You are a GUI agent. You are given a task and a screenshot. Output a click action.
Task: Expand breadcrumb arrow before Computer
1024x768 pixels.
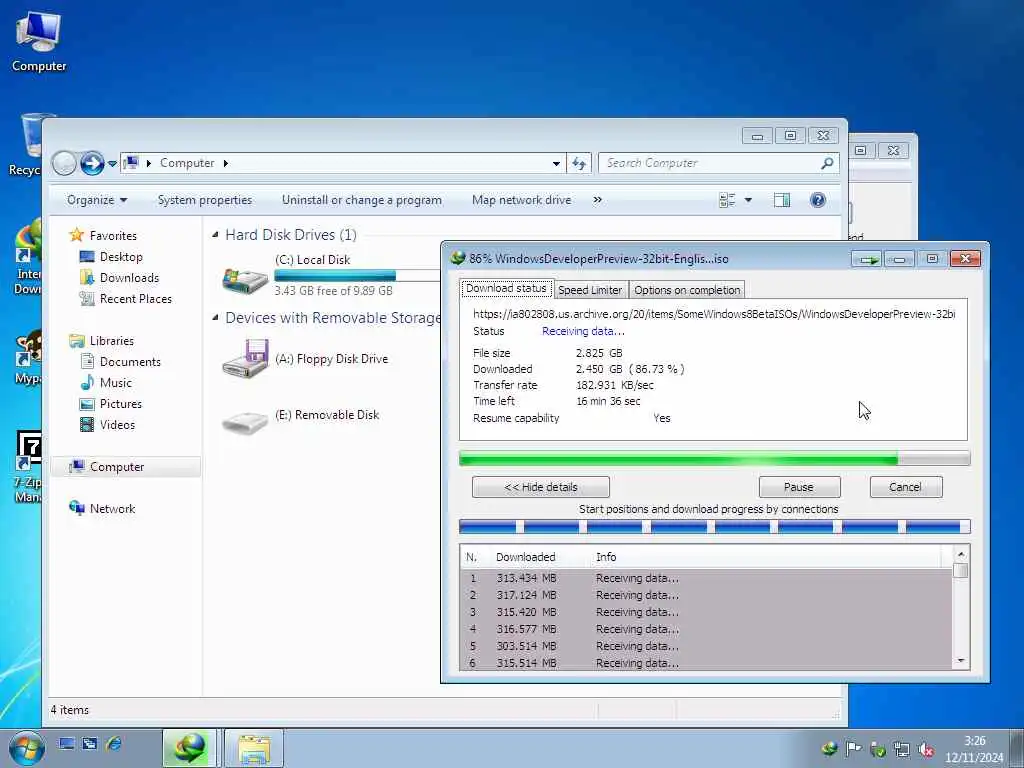tap(149, 163)
